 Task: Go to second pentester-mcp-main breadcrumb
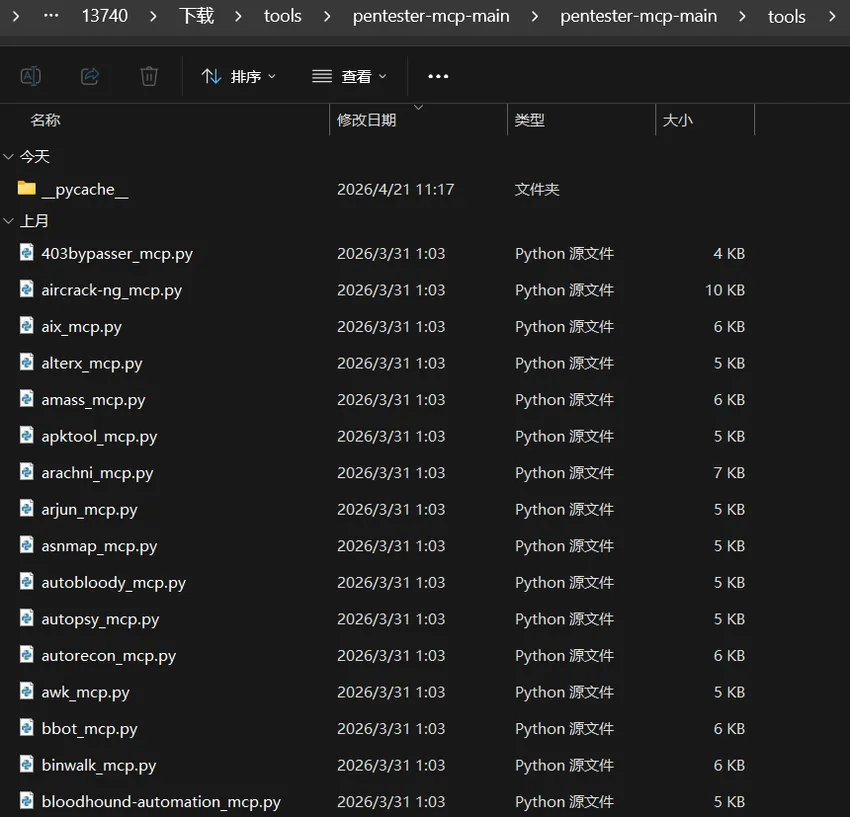(639, 16)
